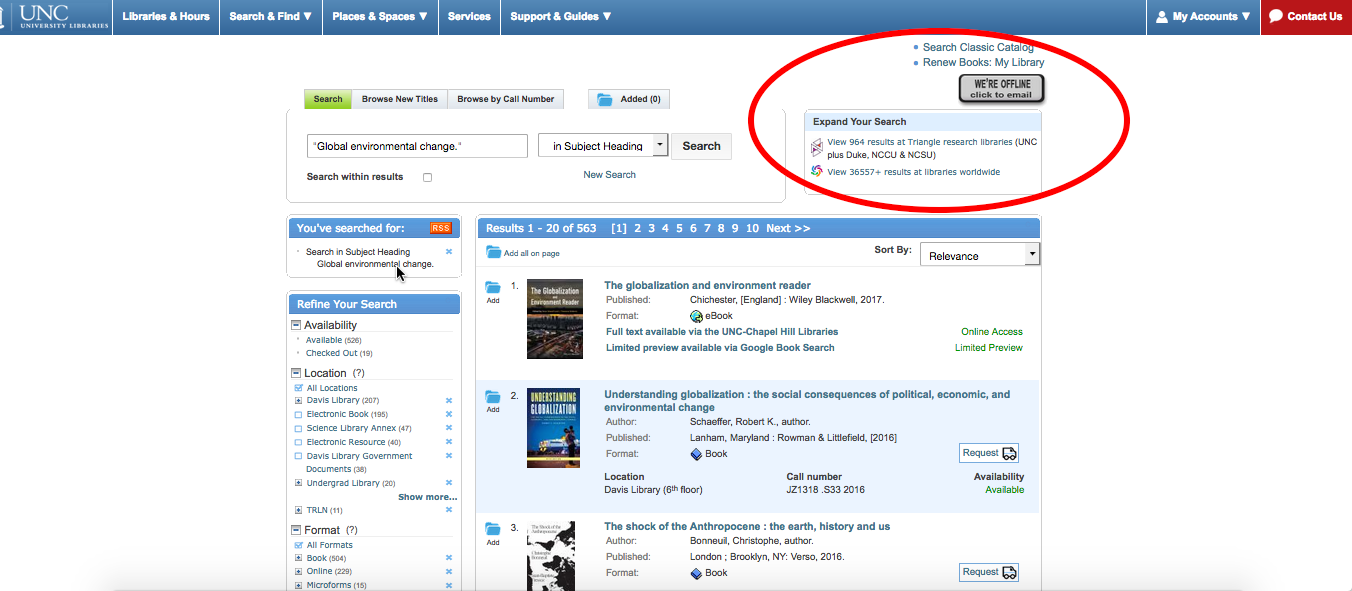Open Contact Us chat
The image size is (1352, 591).
[x=1306, y=16]
